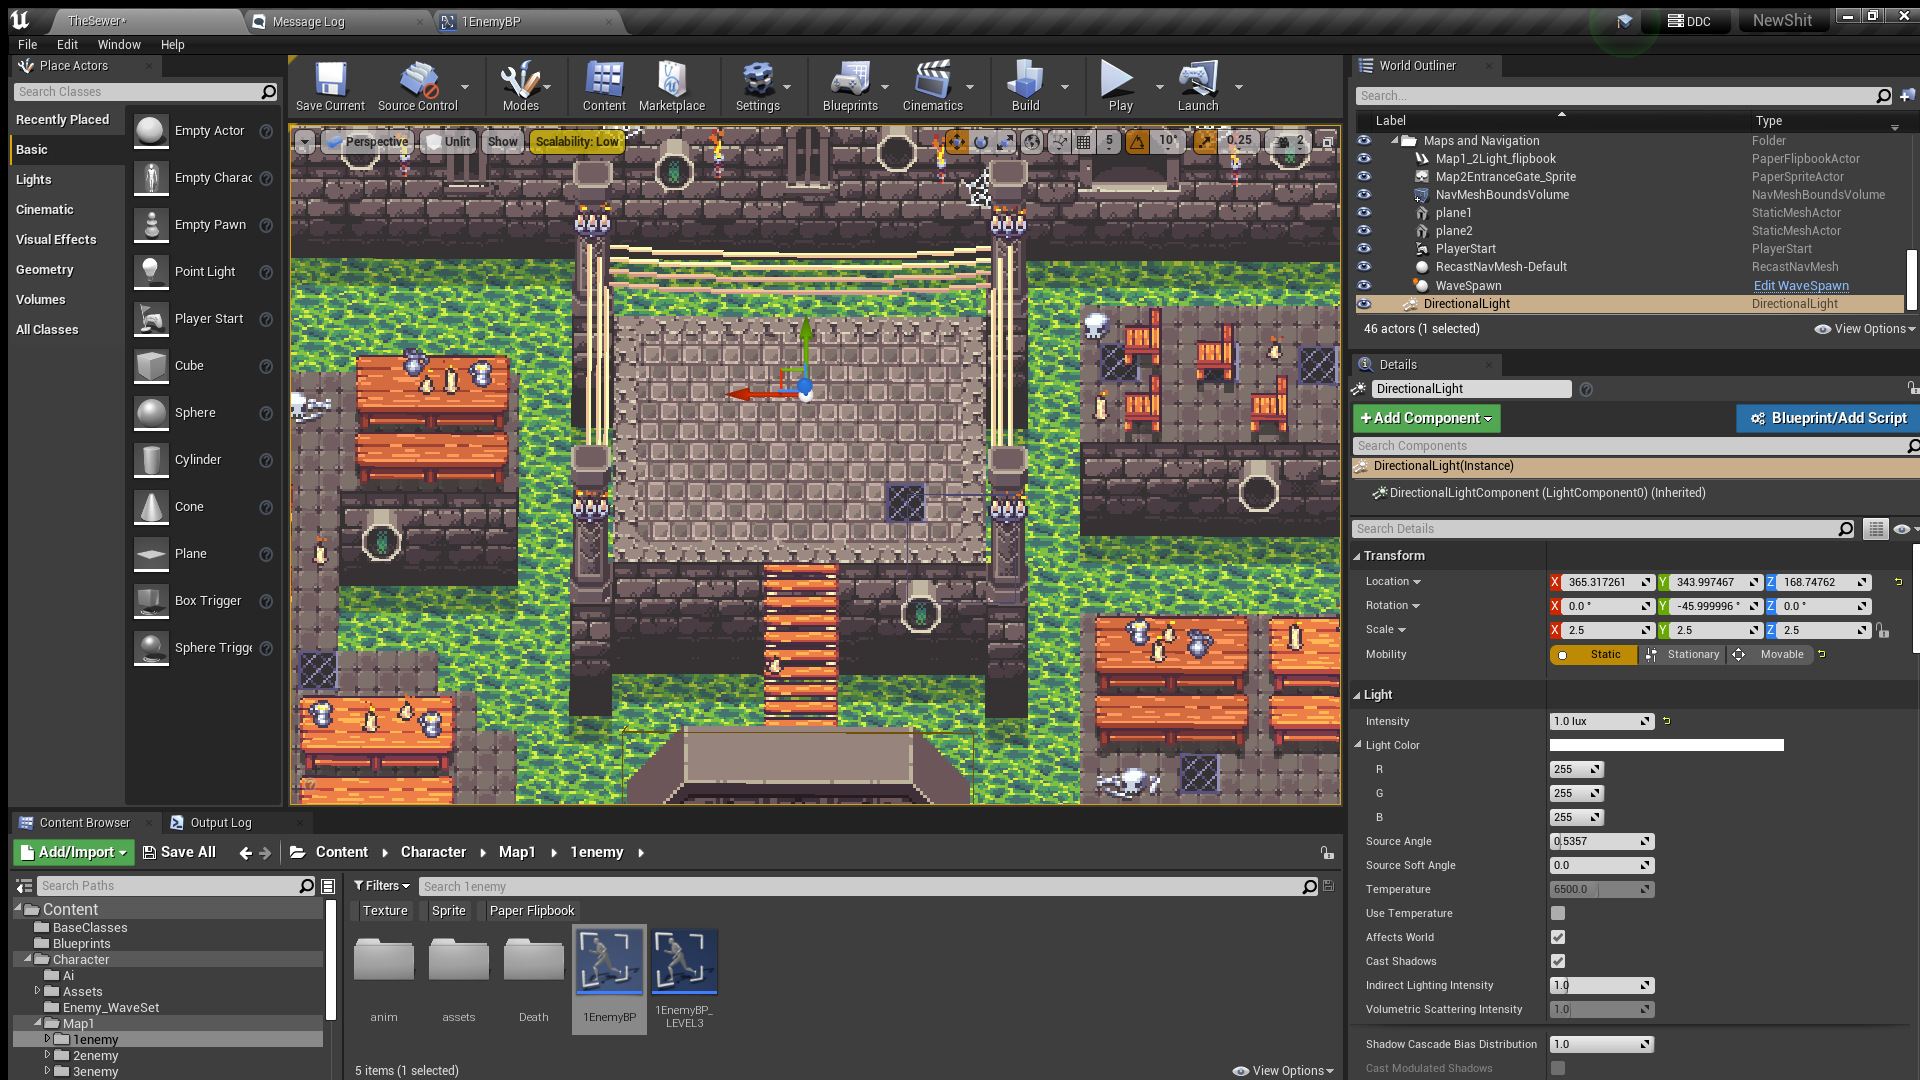Enable the Use Temperature checkbox
The image size is (1920, 1080).
tap(1557, 913)
